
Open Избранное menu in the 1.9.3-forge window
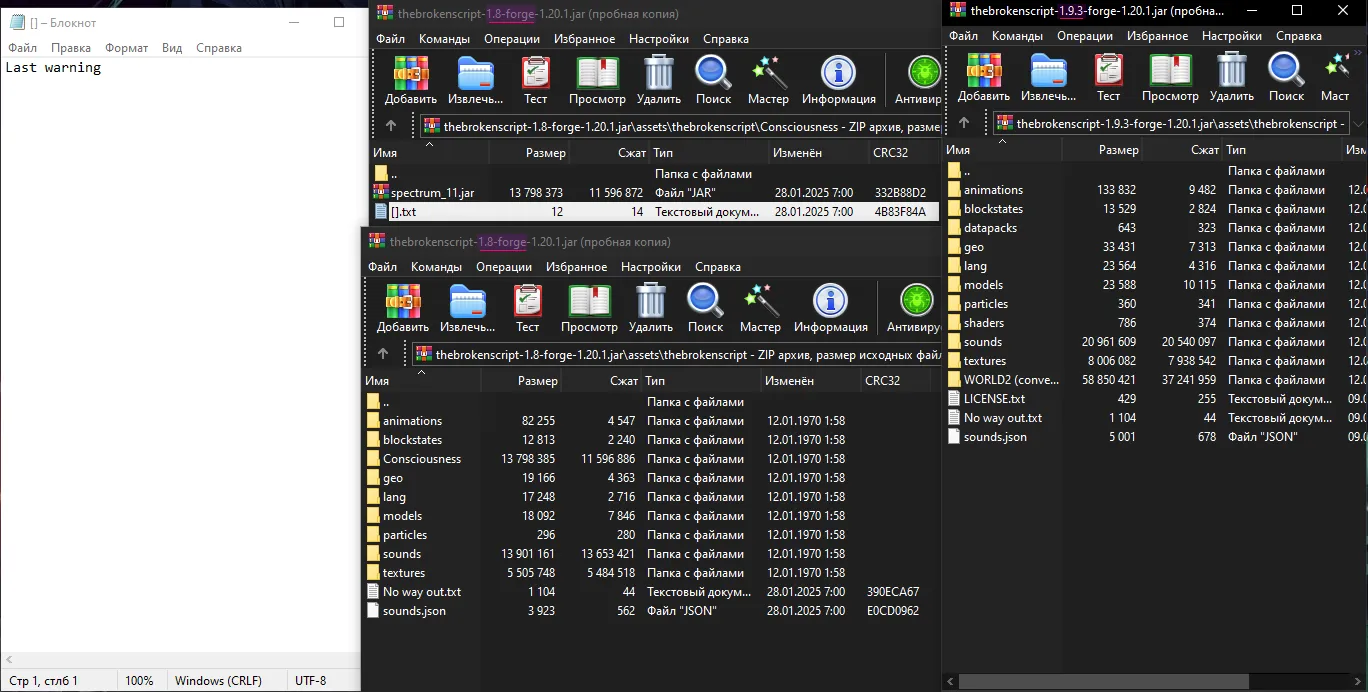coord(1158,35)
